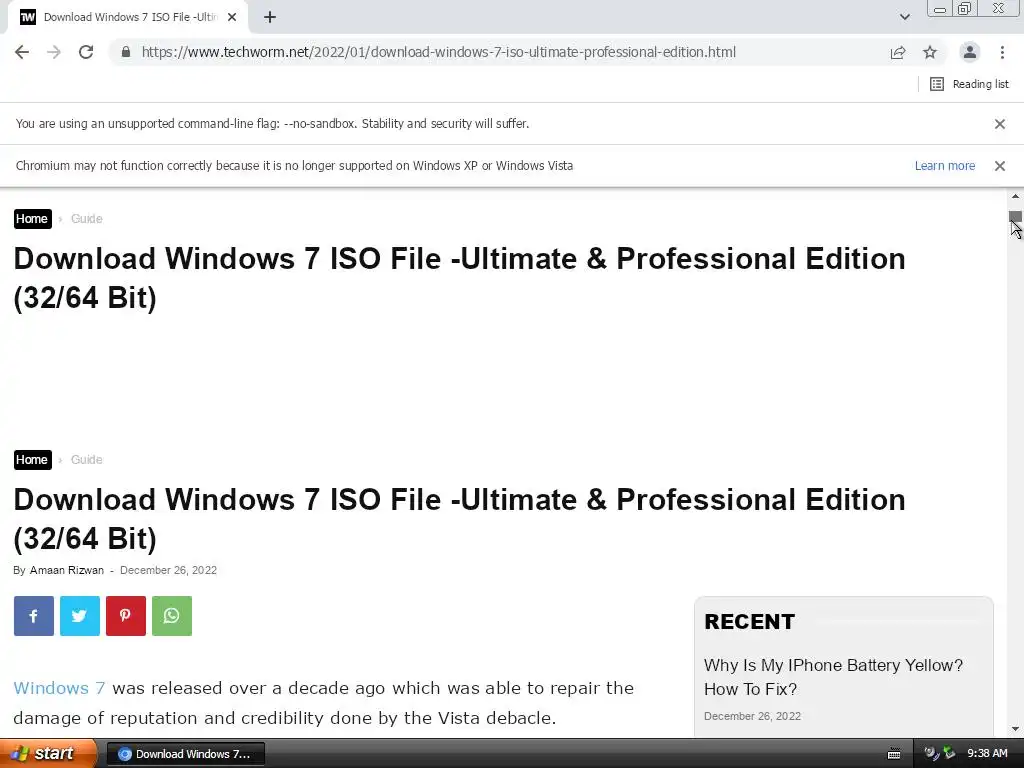
Task: Click the 9:38 AM taskbar clock
Action: (987, 754)
